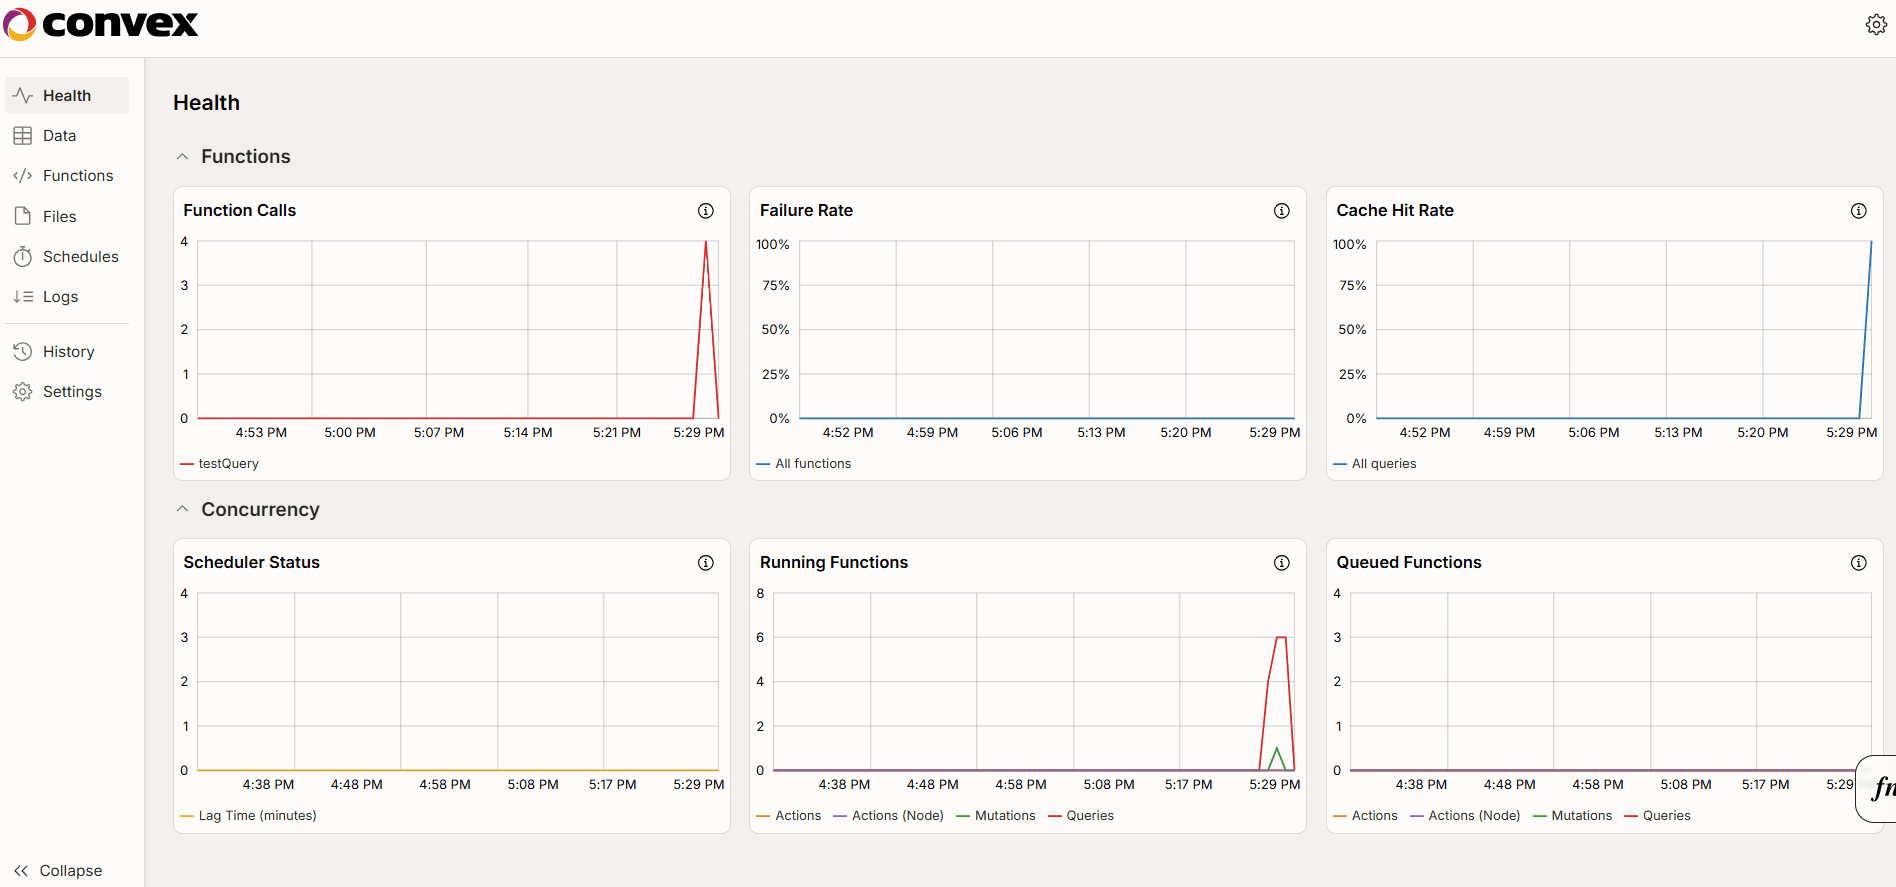Toggle Actions (Node) legend in Running Functions
The width and height of the screenshot is (1896, 887).
click(x=888, y=816)
